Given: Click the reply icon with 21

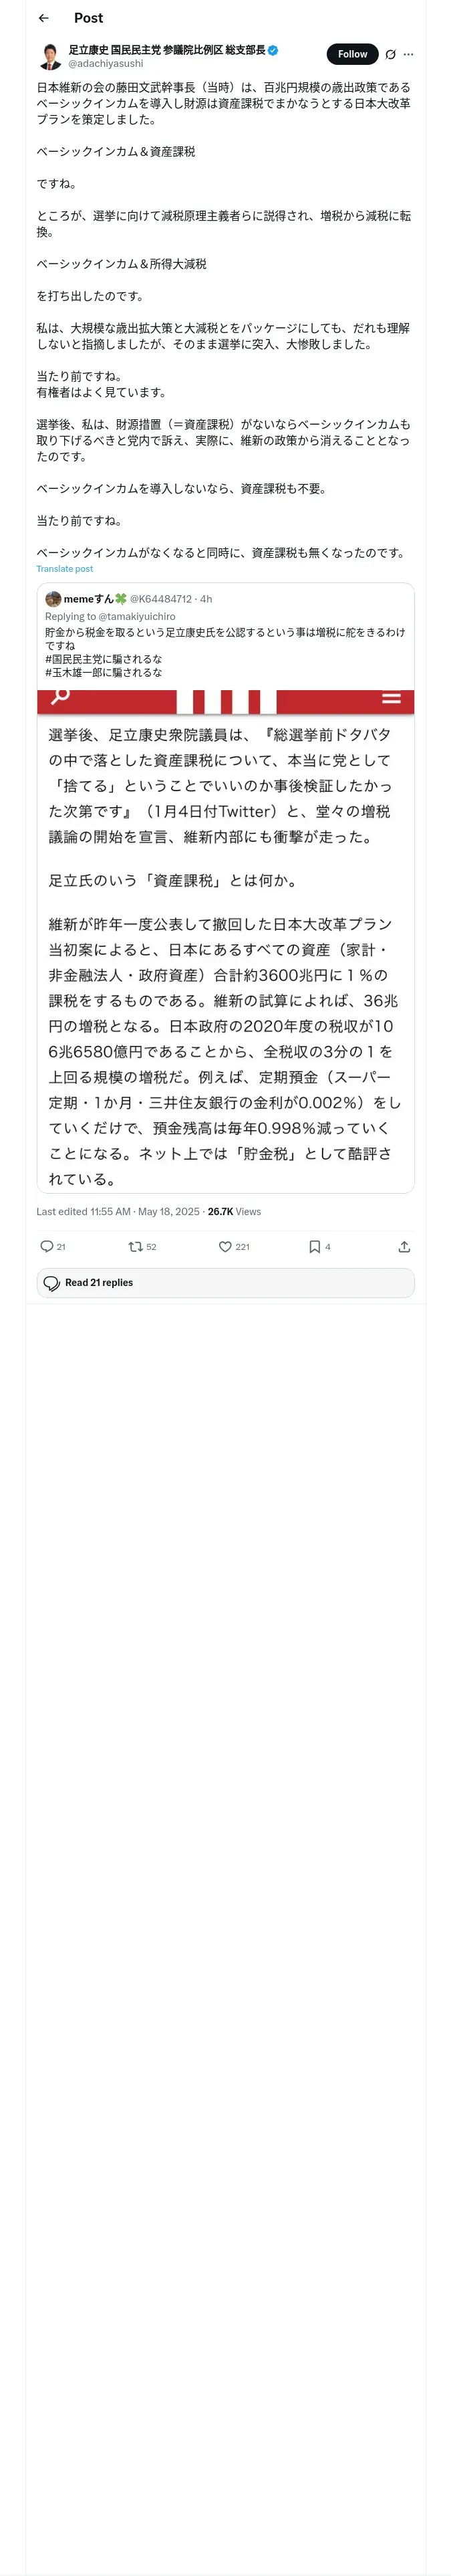Looking at the screenshot, I should (52, 1247).
